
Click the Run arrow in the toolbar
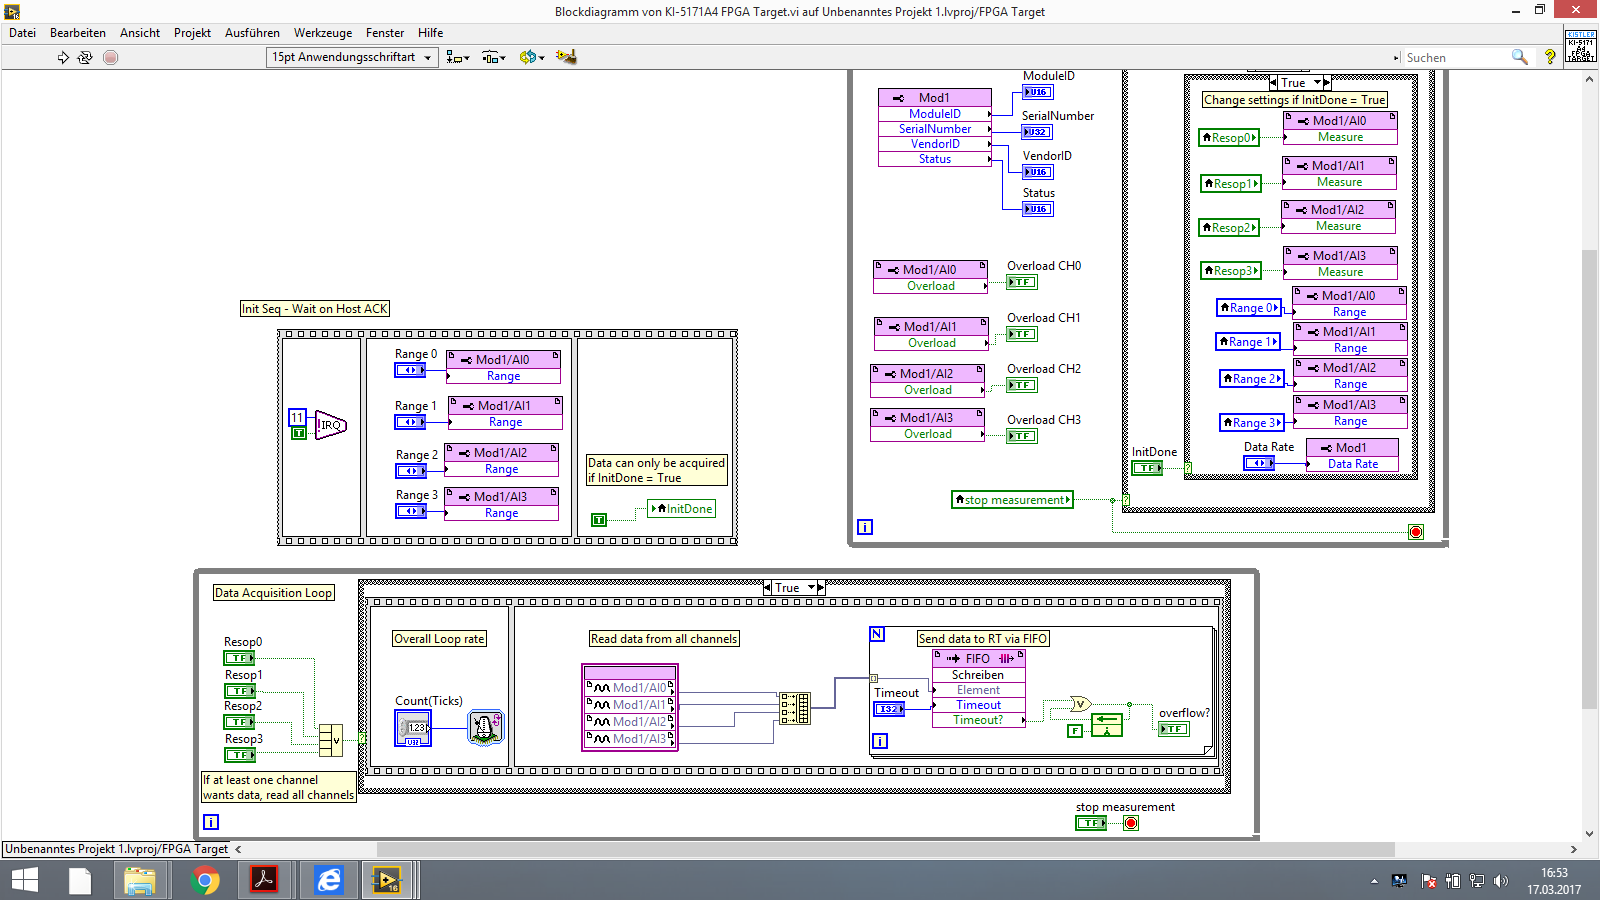point(63,58)
